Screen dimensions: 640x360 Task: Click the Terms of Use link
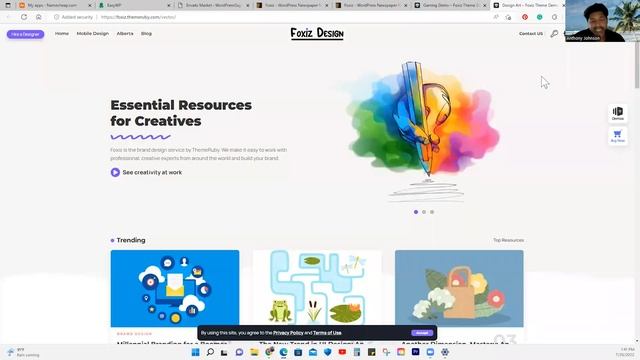tap(327, 333)
